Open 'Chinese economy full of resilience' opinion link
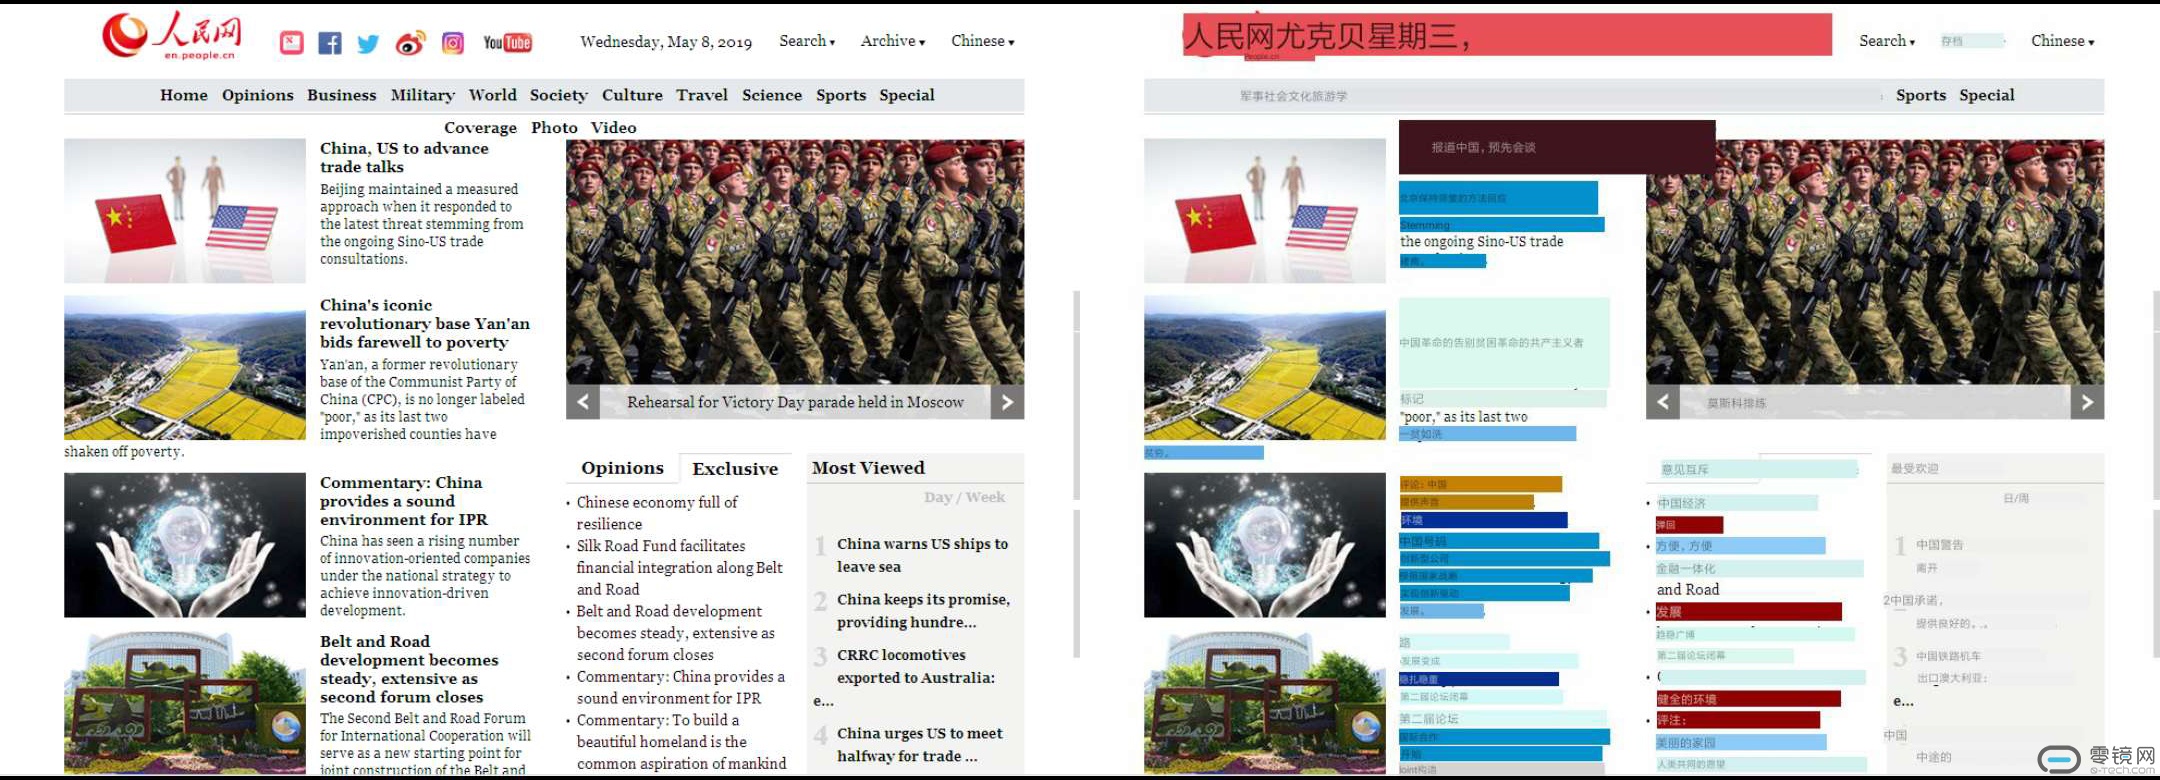The height and width of the screenshot is (780, 2160). (657, 513)
